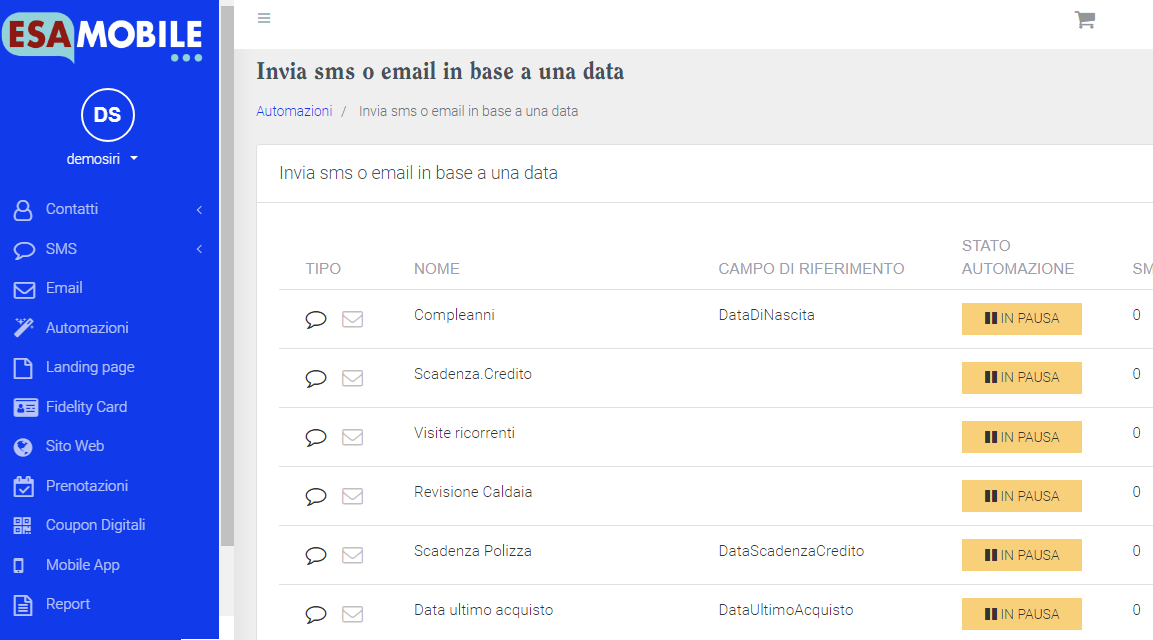This screenshot has width=1153, height=640.
Task: Click the DataUltimoAcquisto reference field cell
Action: coord(786,610)
